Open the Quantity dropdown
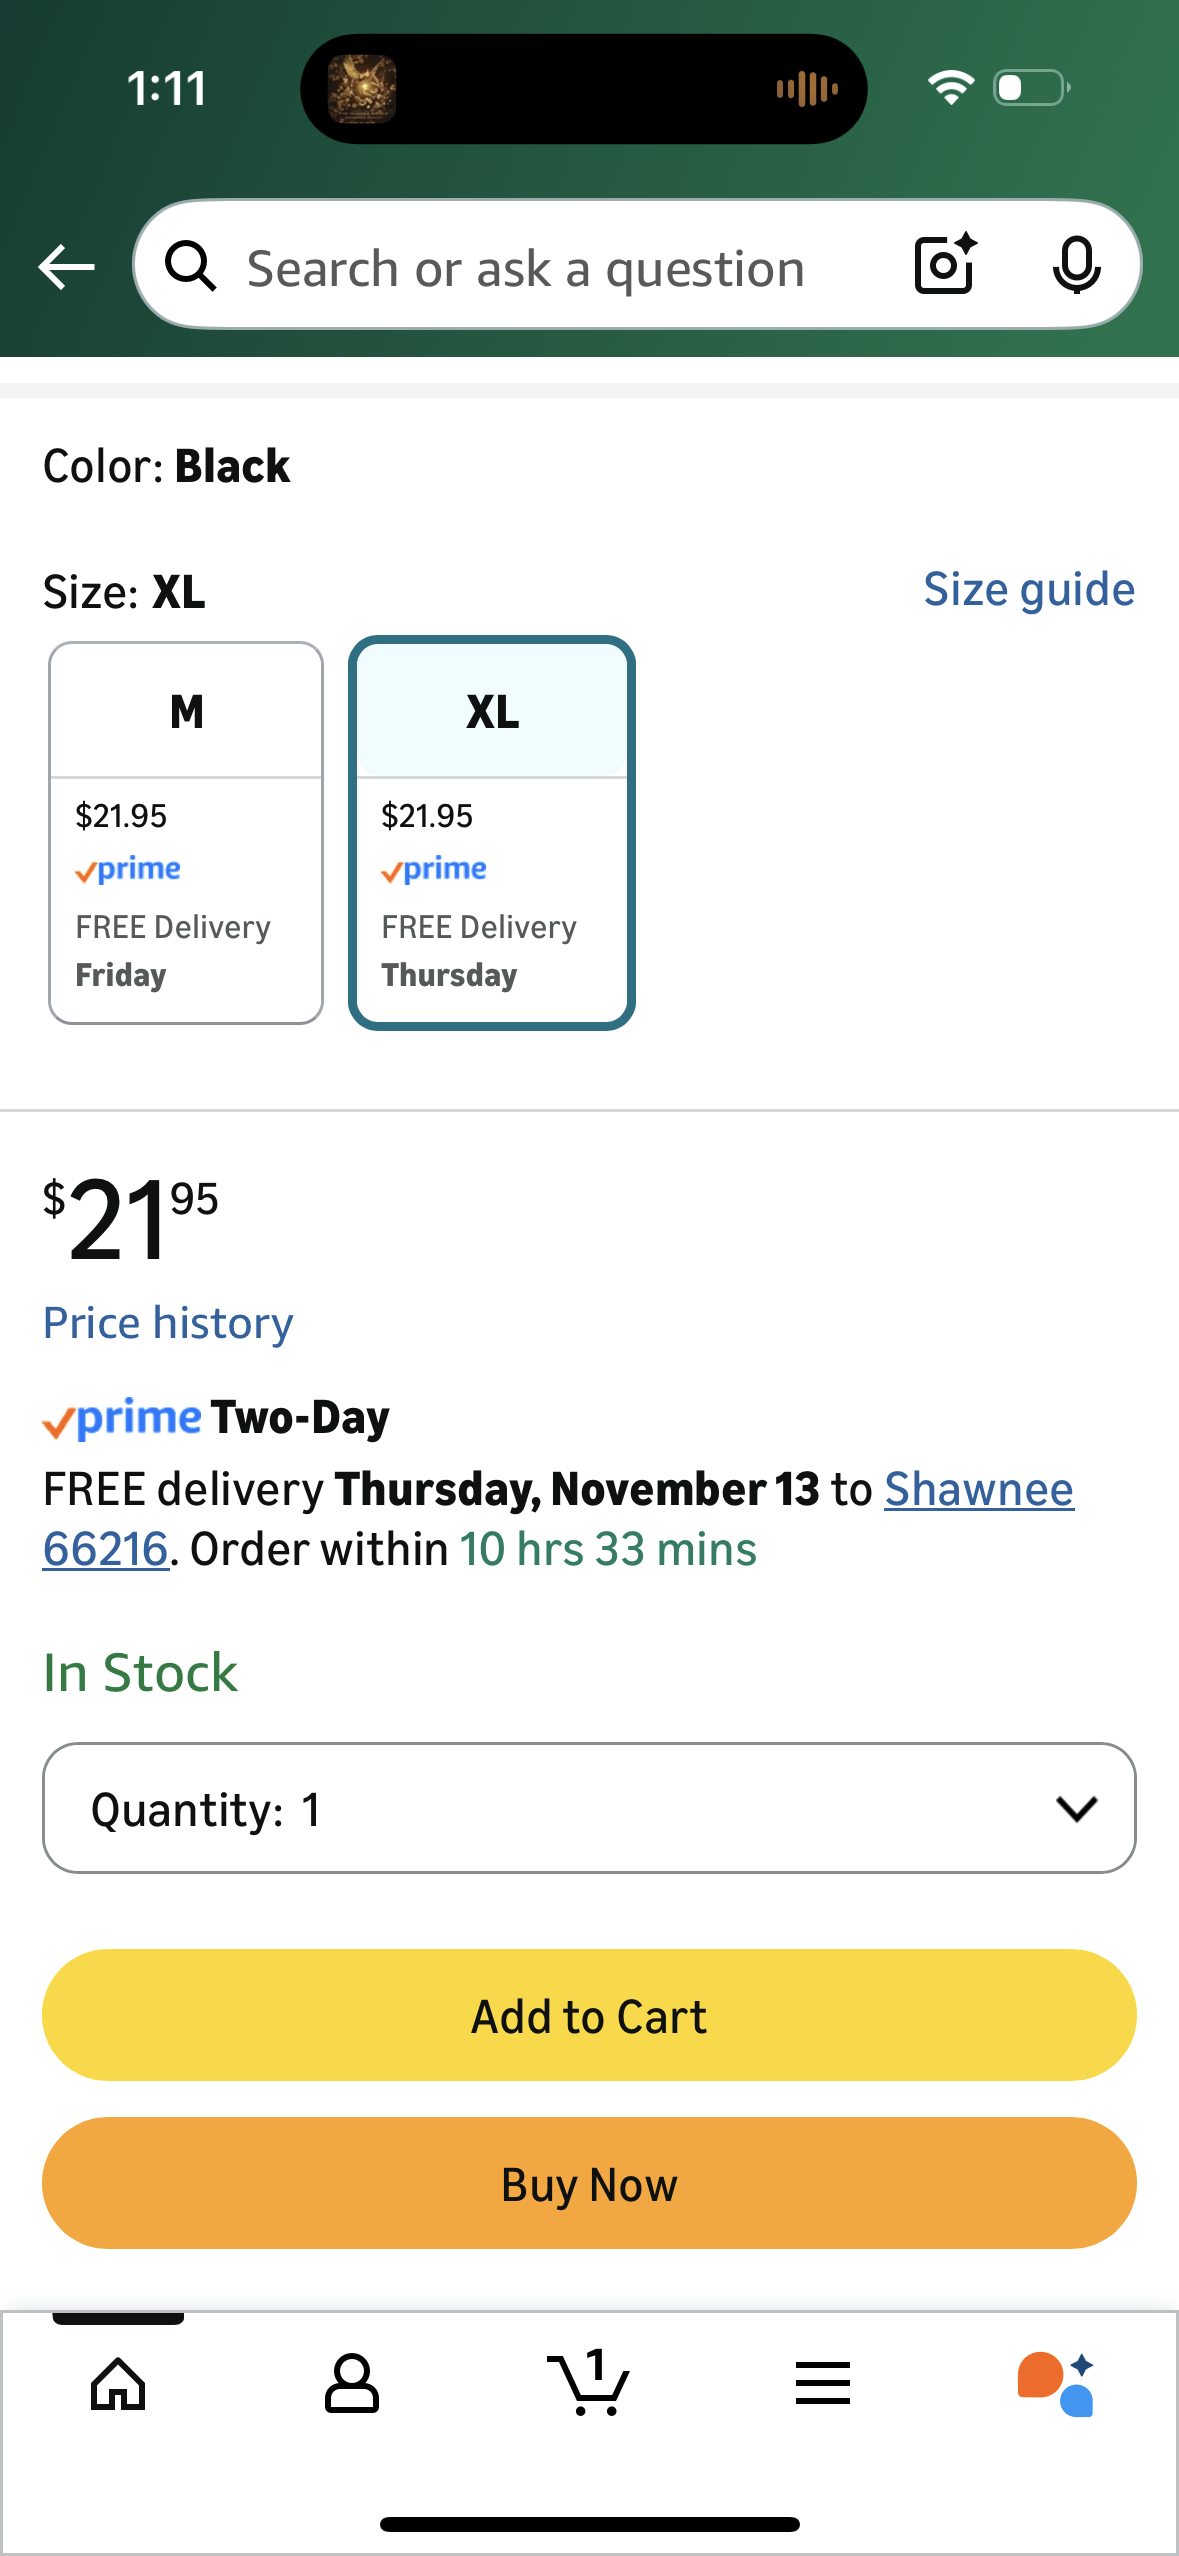The image size is (1179, 2556). (589, 1808)
